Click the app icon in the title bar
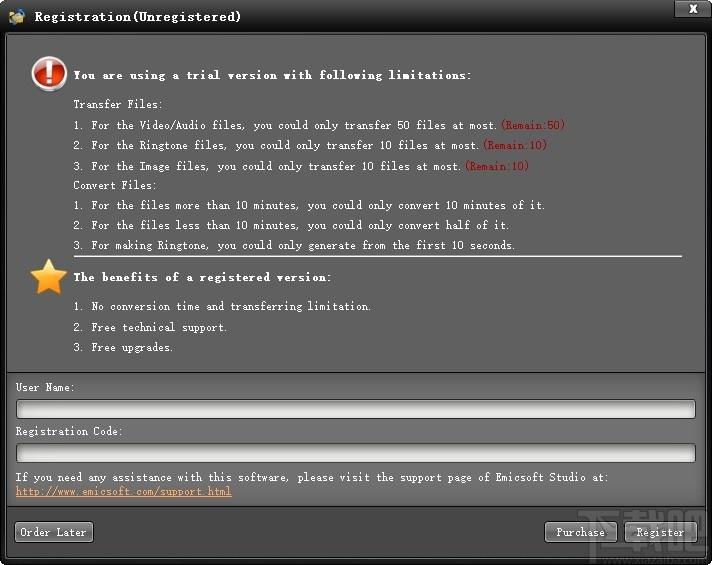The image size is (712, 565). coord(16,17)
